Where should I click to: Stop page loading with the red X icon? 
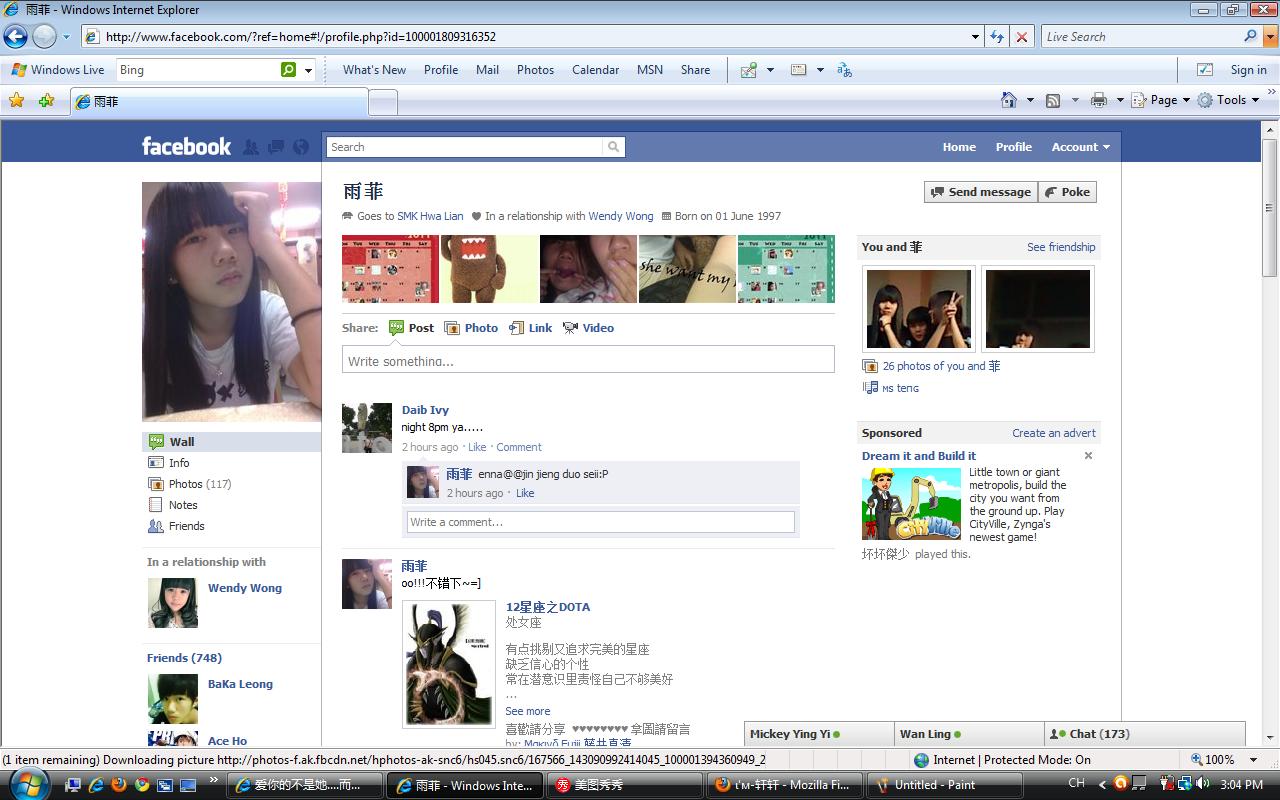[1022, 37]
